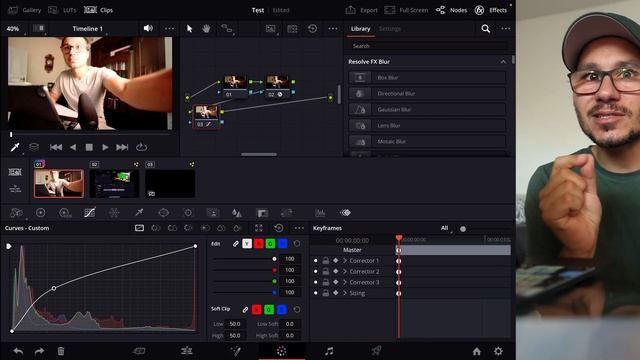The image size is (640, 360).
Task: Click the effects Search field
Action: tap(428, 46)
